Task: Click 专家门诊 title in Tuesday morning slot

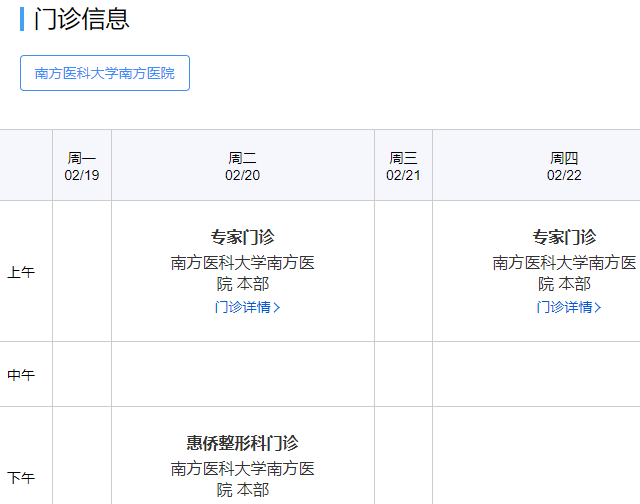Action: tap(242, 237)
